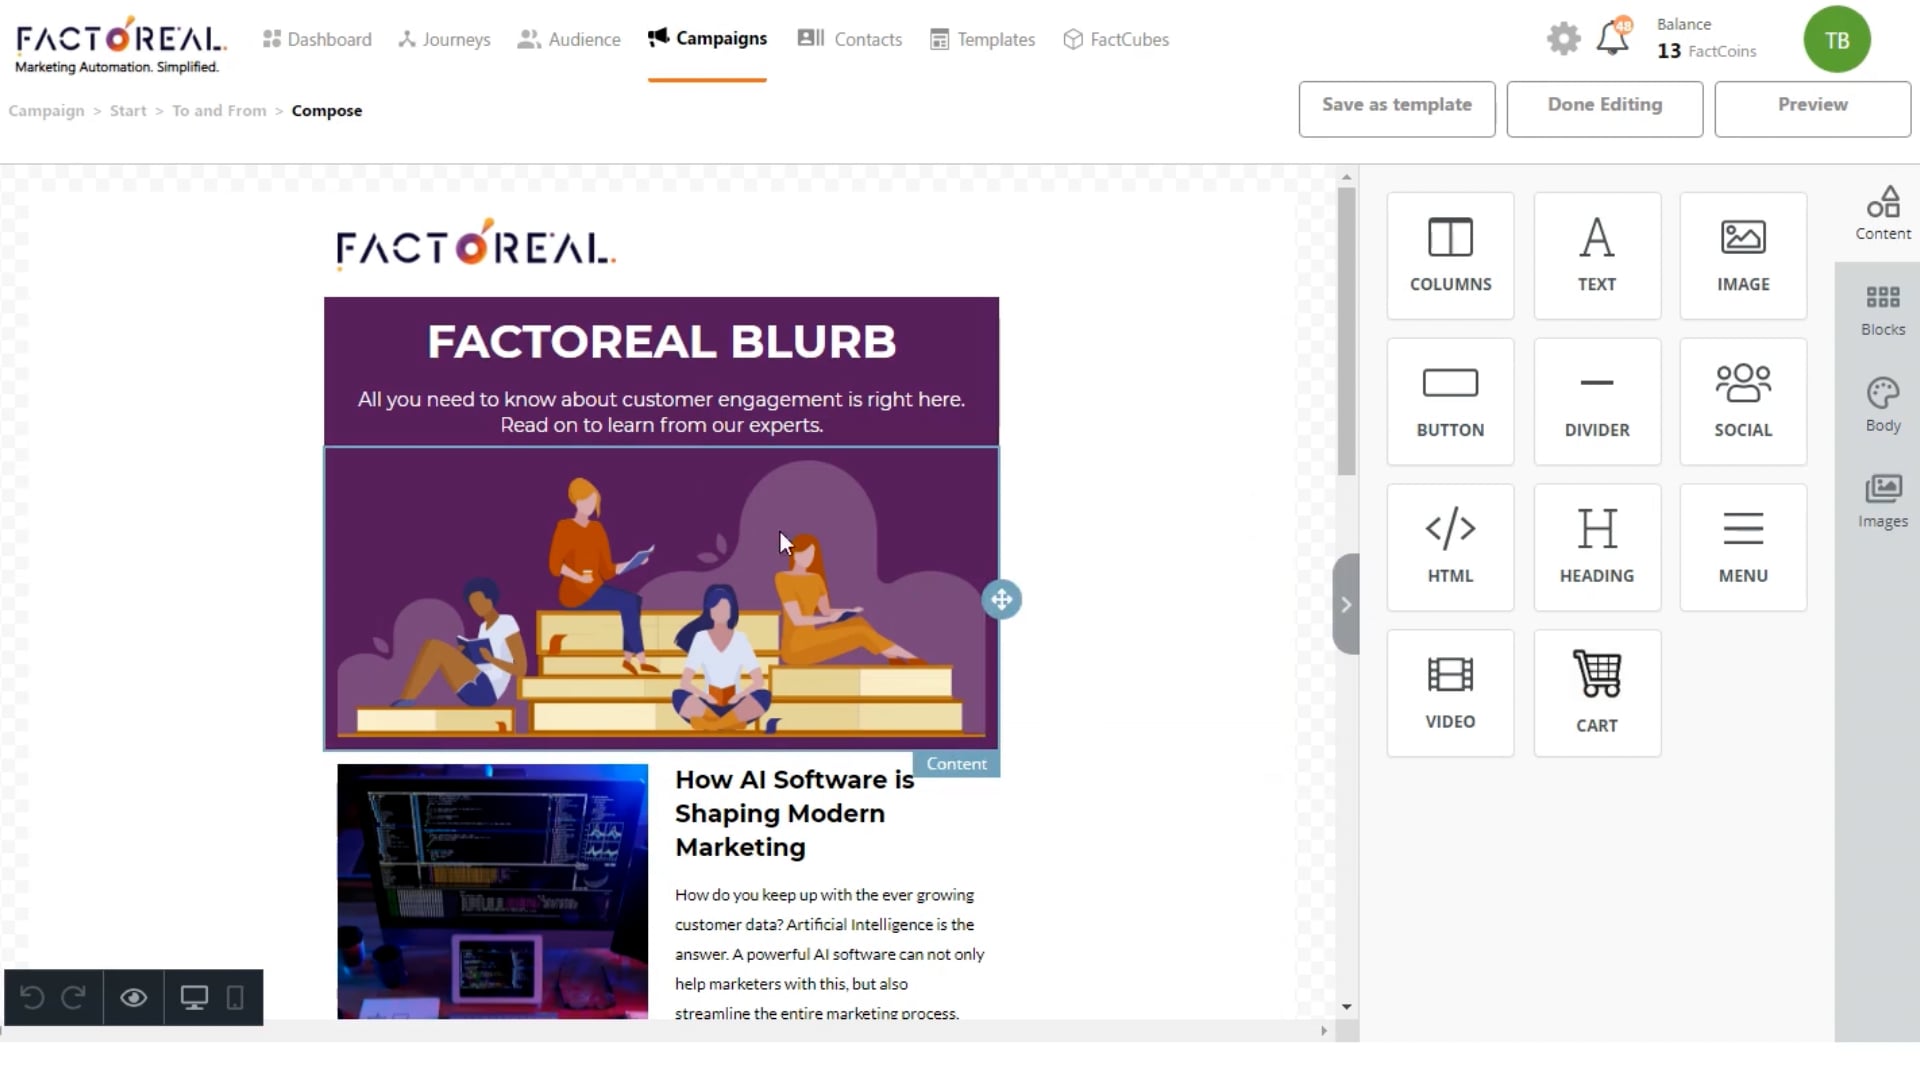Image resolution: width=1920 pixels, height=1080 pixels.
Task: Open FactCubes in top navigation
Action: coord(1116,39)
